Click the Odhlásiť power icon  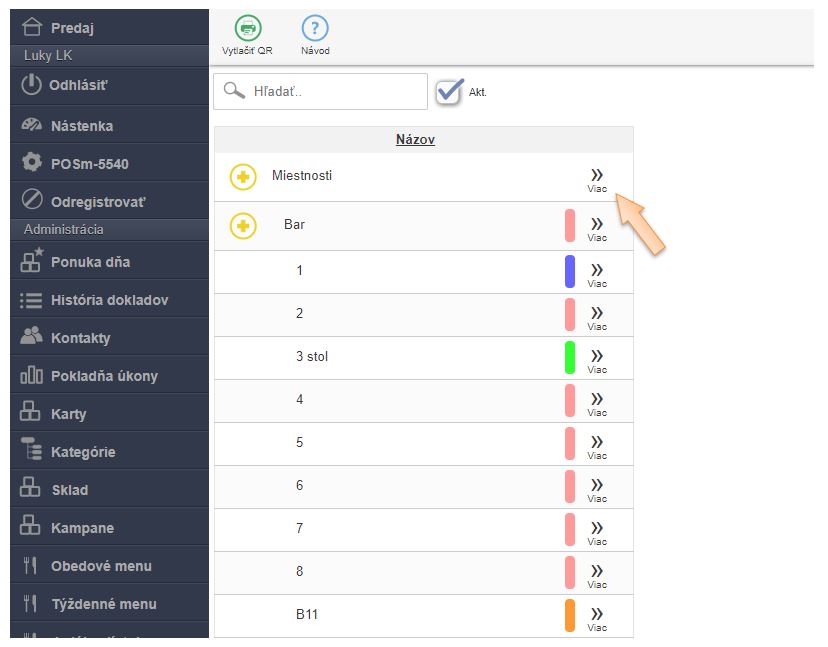pyautogui.click(x=32, y=85)
